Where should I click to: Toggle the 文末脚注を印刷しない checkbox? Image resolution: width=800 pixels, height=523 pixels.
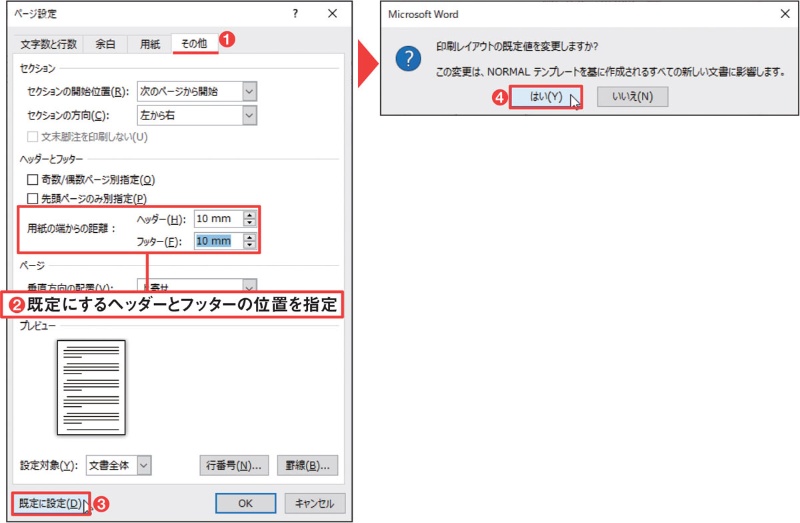(x=34, y=136)
